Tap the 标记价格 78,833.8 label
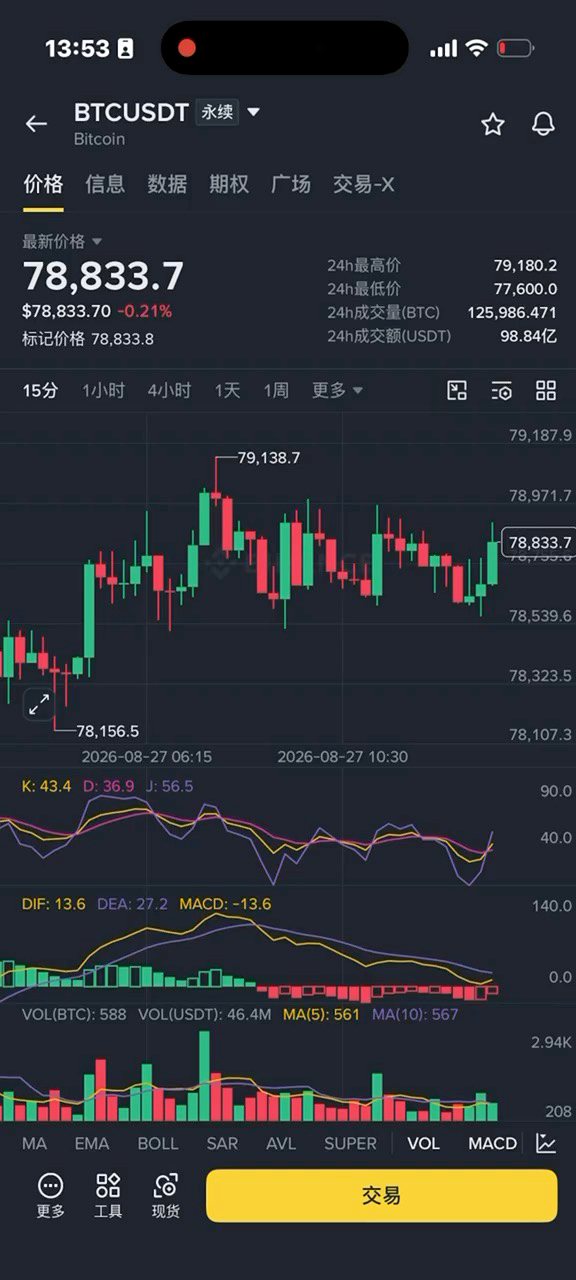The image size is (576, 1280). (x=88, y=339)
